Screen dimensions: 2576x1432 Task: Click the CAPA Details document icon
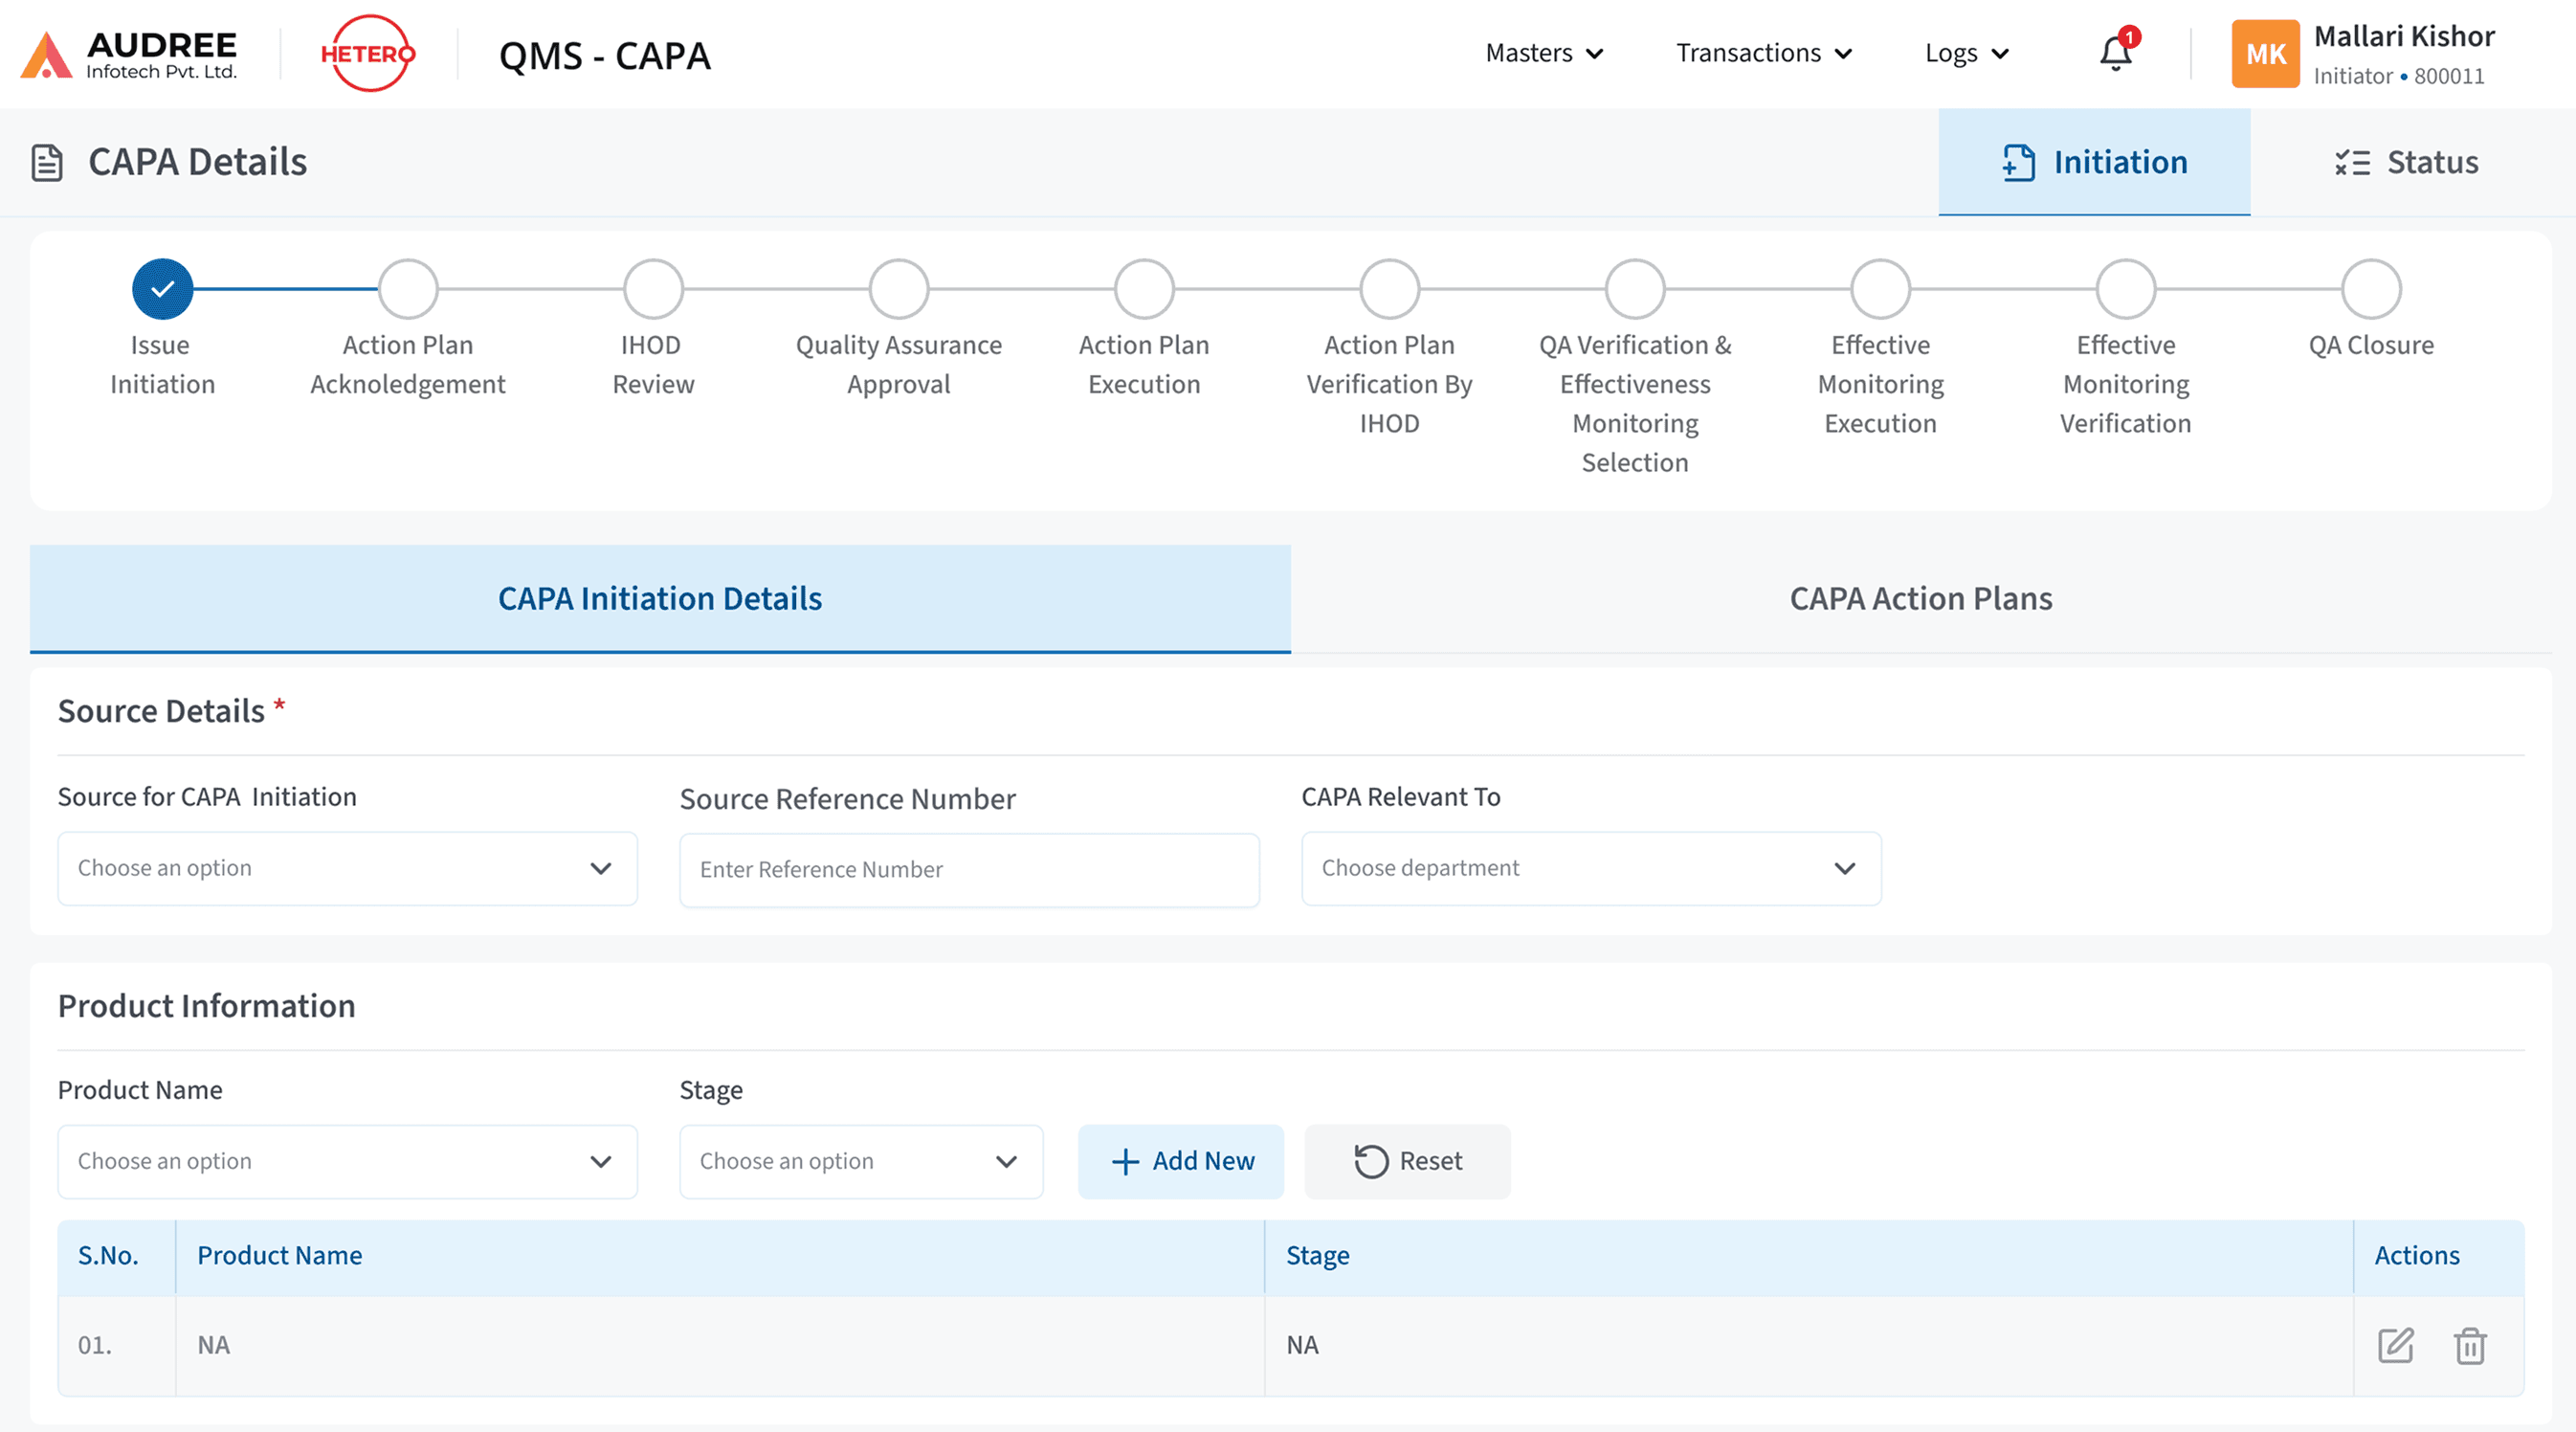(x=47, y=161)
